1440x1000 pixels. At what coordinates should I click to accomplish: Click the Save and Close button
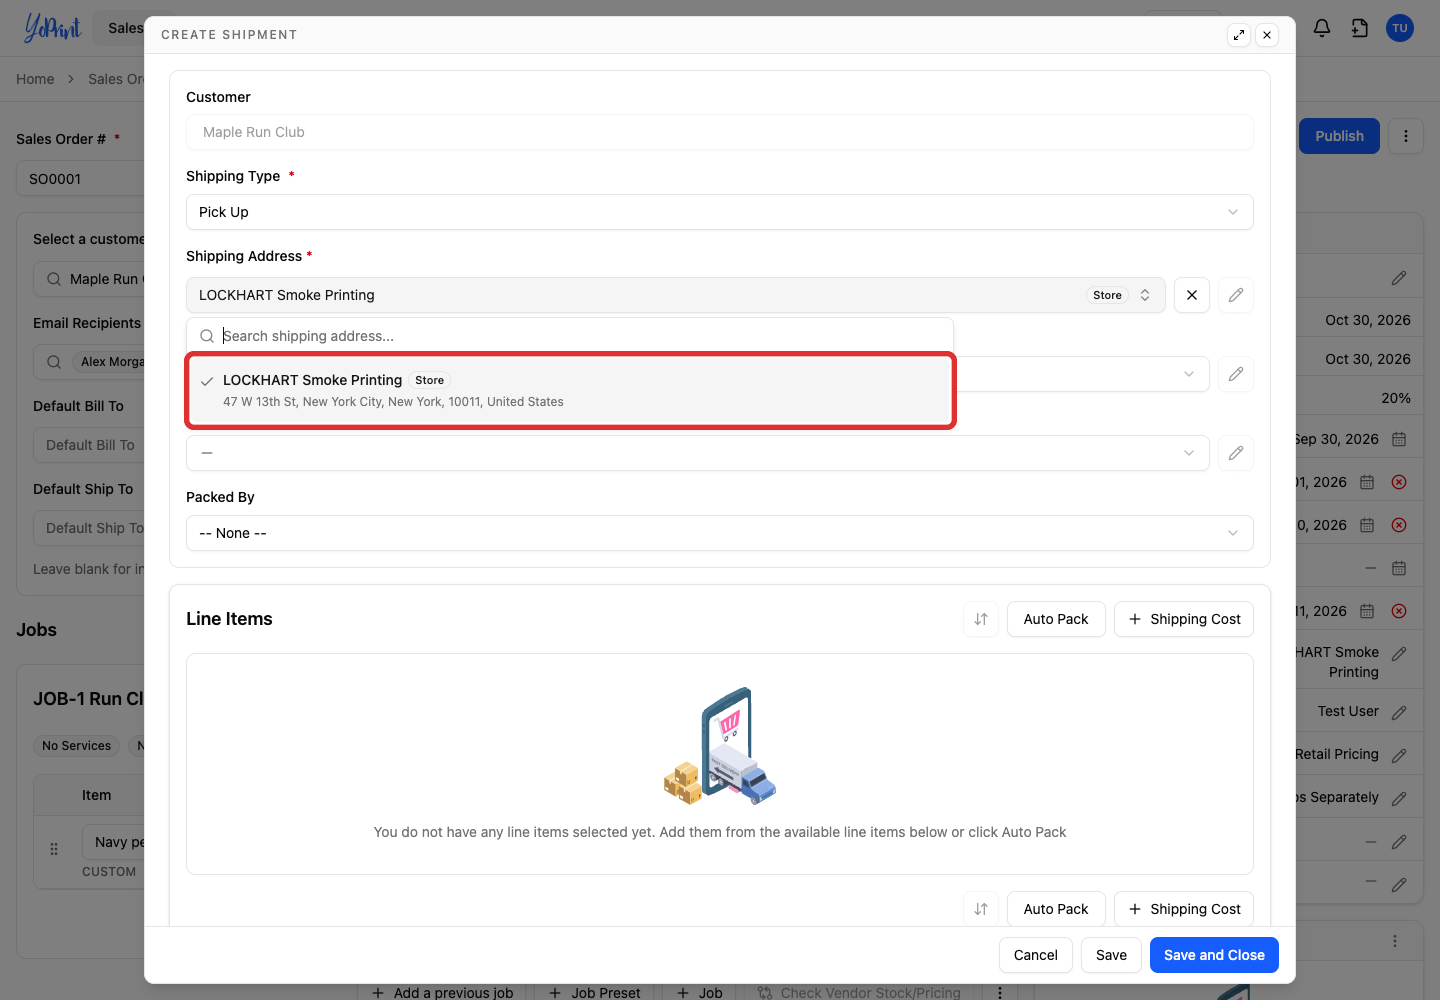(1214, 955)
